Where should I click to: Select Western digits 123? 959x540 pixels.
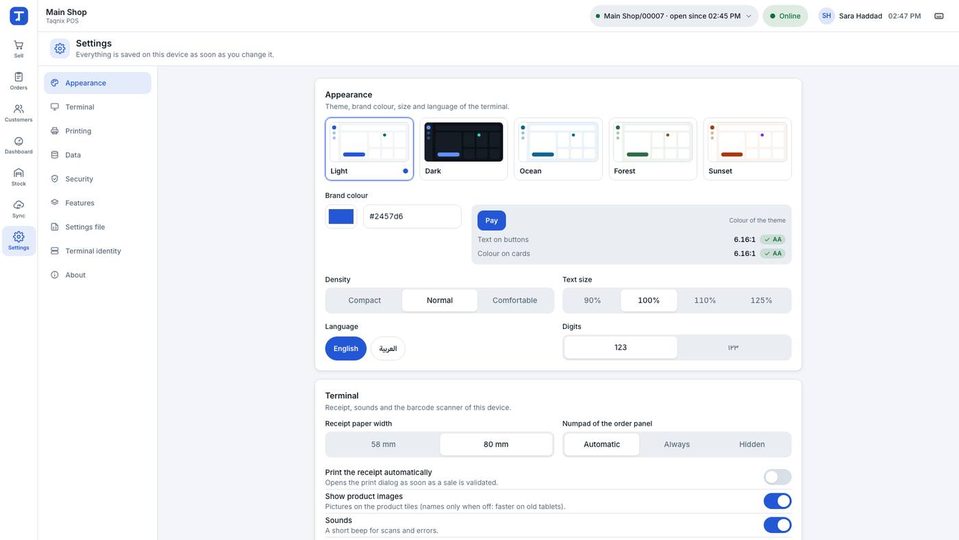click(x=621, y=347)
